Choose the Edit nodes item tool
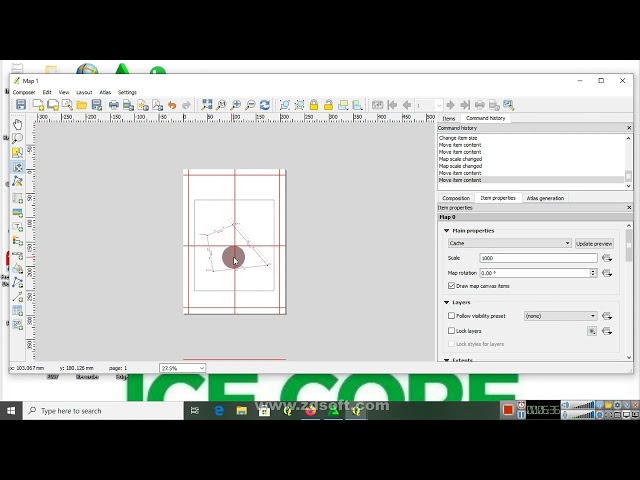640x480 pixels. coord(18,181)
